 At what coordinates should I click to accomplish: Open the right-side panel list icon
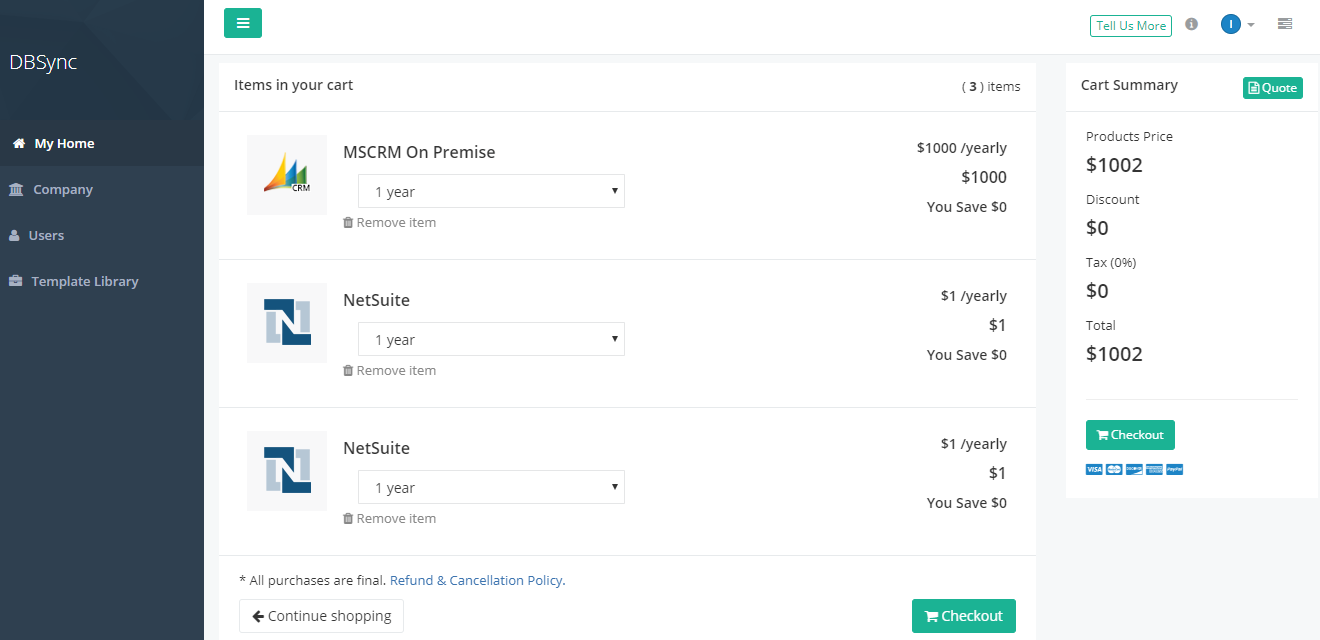1285,24
